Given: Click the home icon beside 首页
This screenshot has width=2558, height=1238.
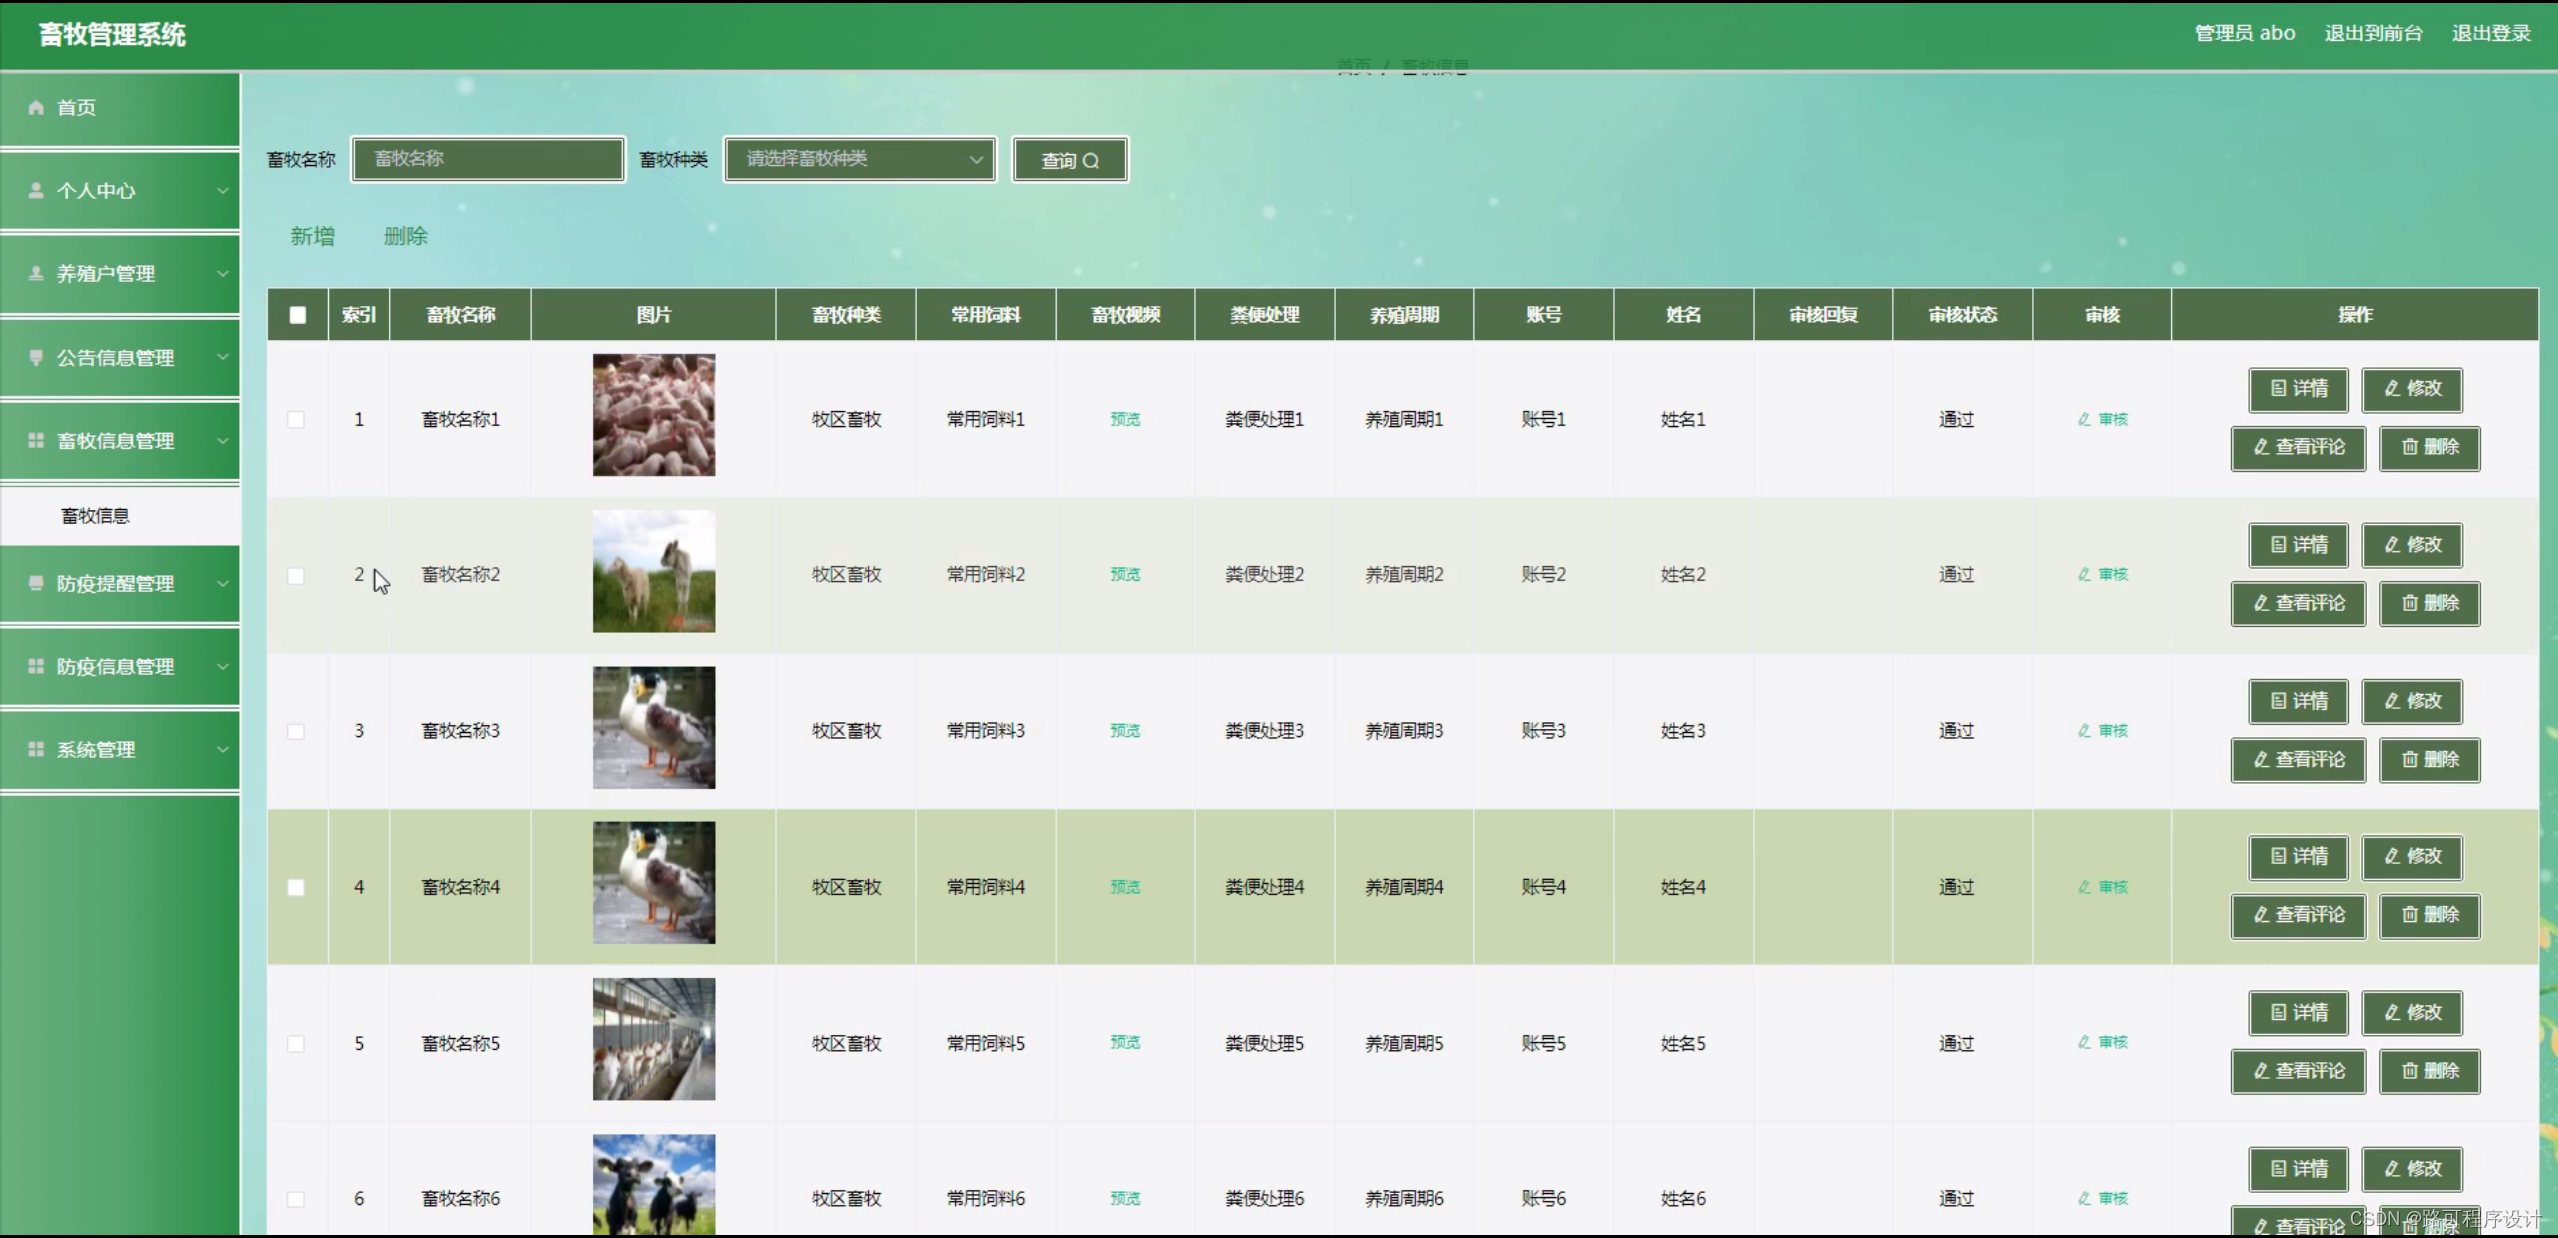Looking at the screenshot, I should coord(36,107).
